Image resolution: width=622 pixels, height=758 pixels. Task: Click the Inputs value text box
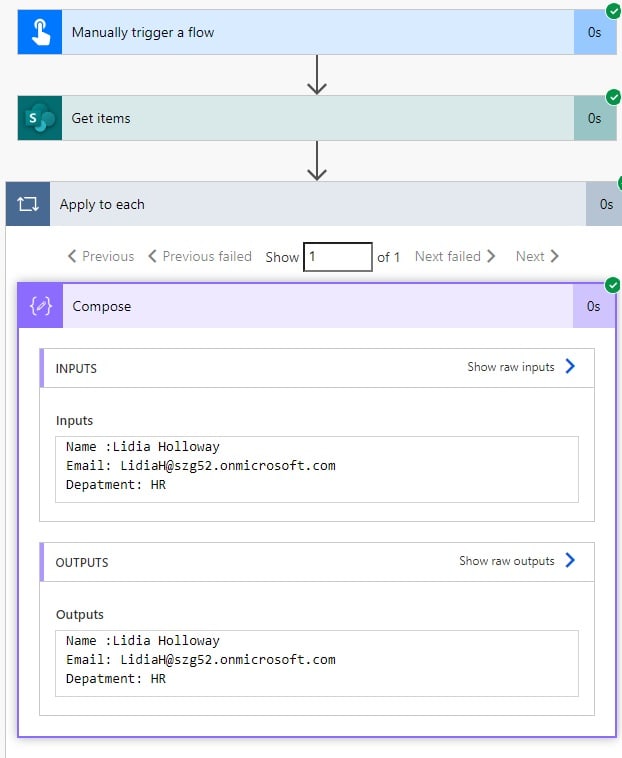(317, 469)
